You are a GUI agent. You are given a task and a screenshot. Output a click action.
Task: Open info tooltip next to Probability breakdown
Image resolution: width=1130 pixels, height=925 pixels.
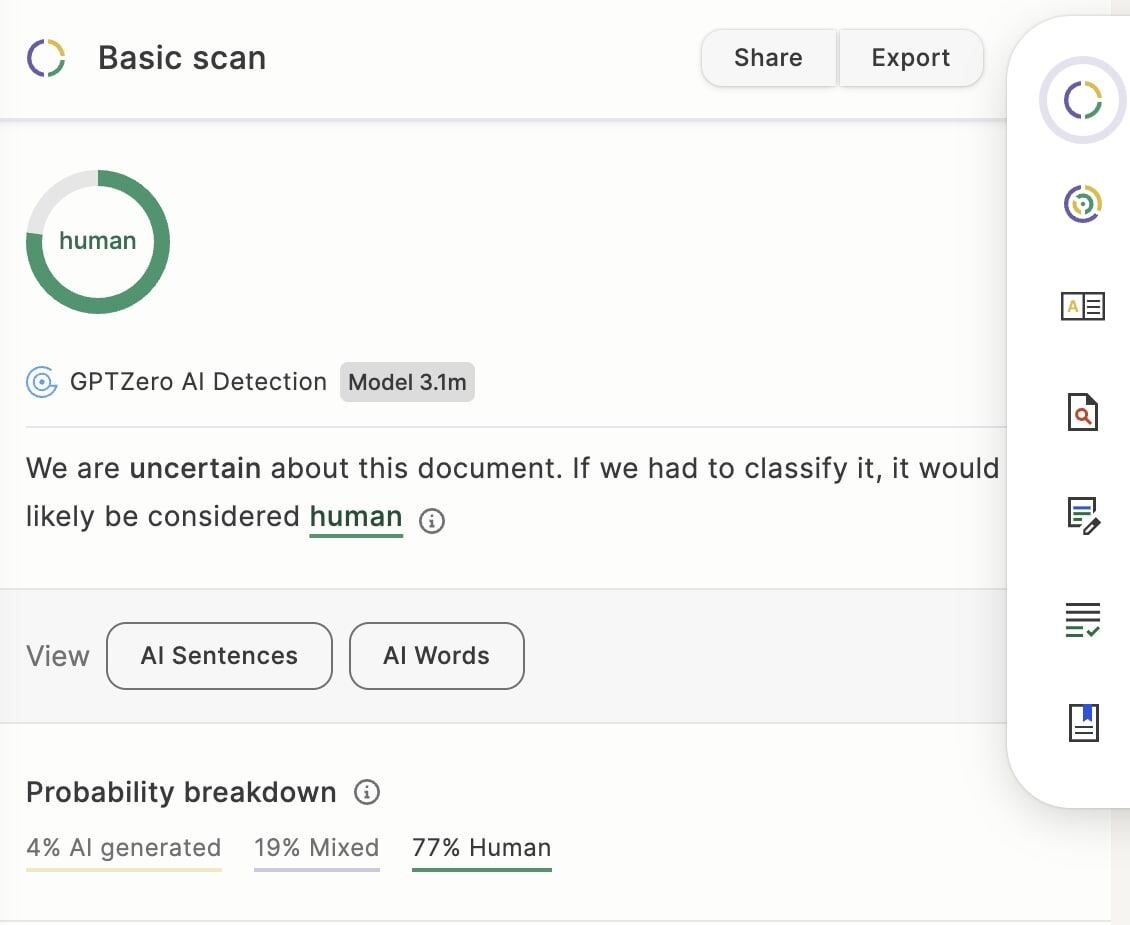coord(368,793)
